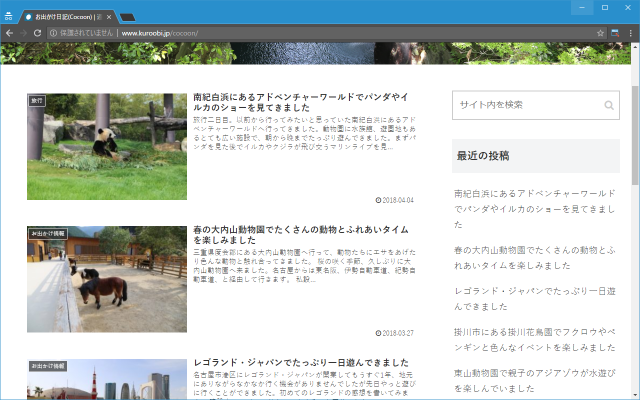Open the Chrome three-dot menu
The image size is (640, 400).
(630, 33)
